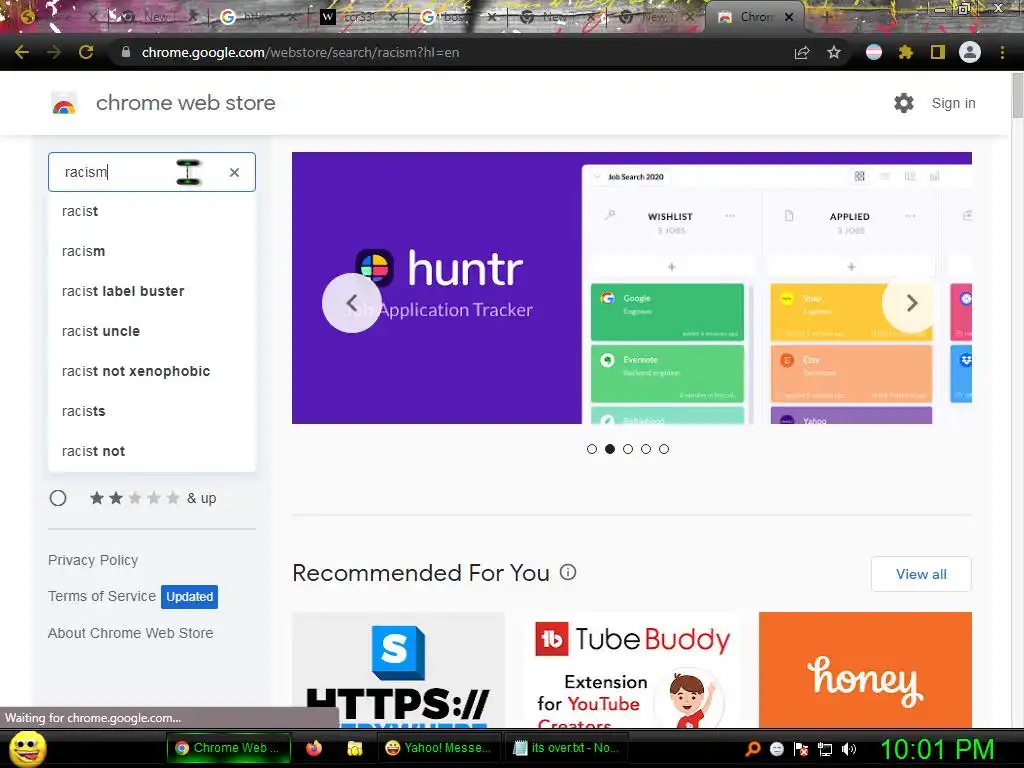
Task: Launch Firefox from the taskbar
Action: (313, 748)
